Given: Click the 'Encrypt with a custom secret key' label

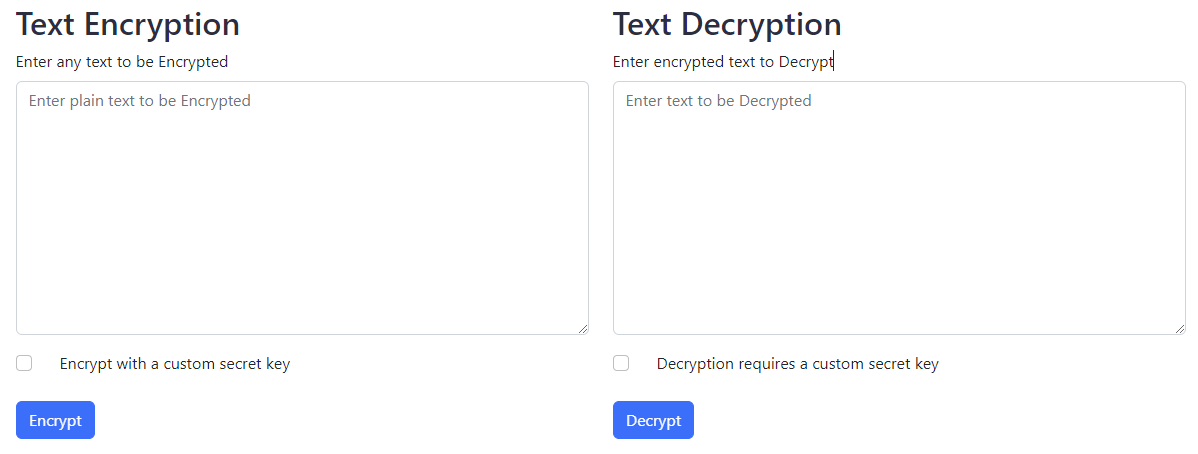Looking at the screenshot, I should 175,364.
